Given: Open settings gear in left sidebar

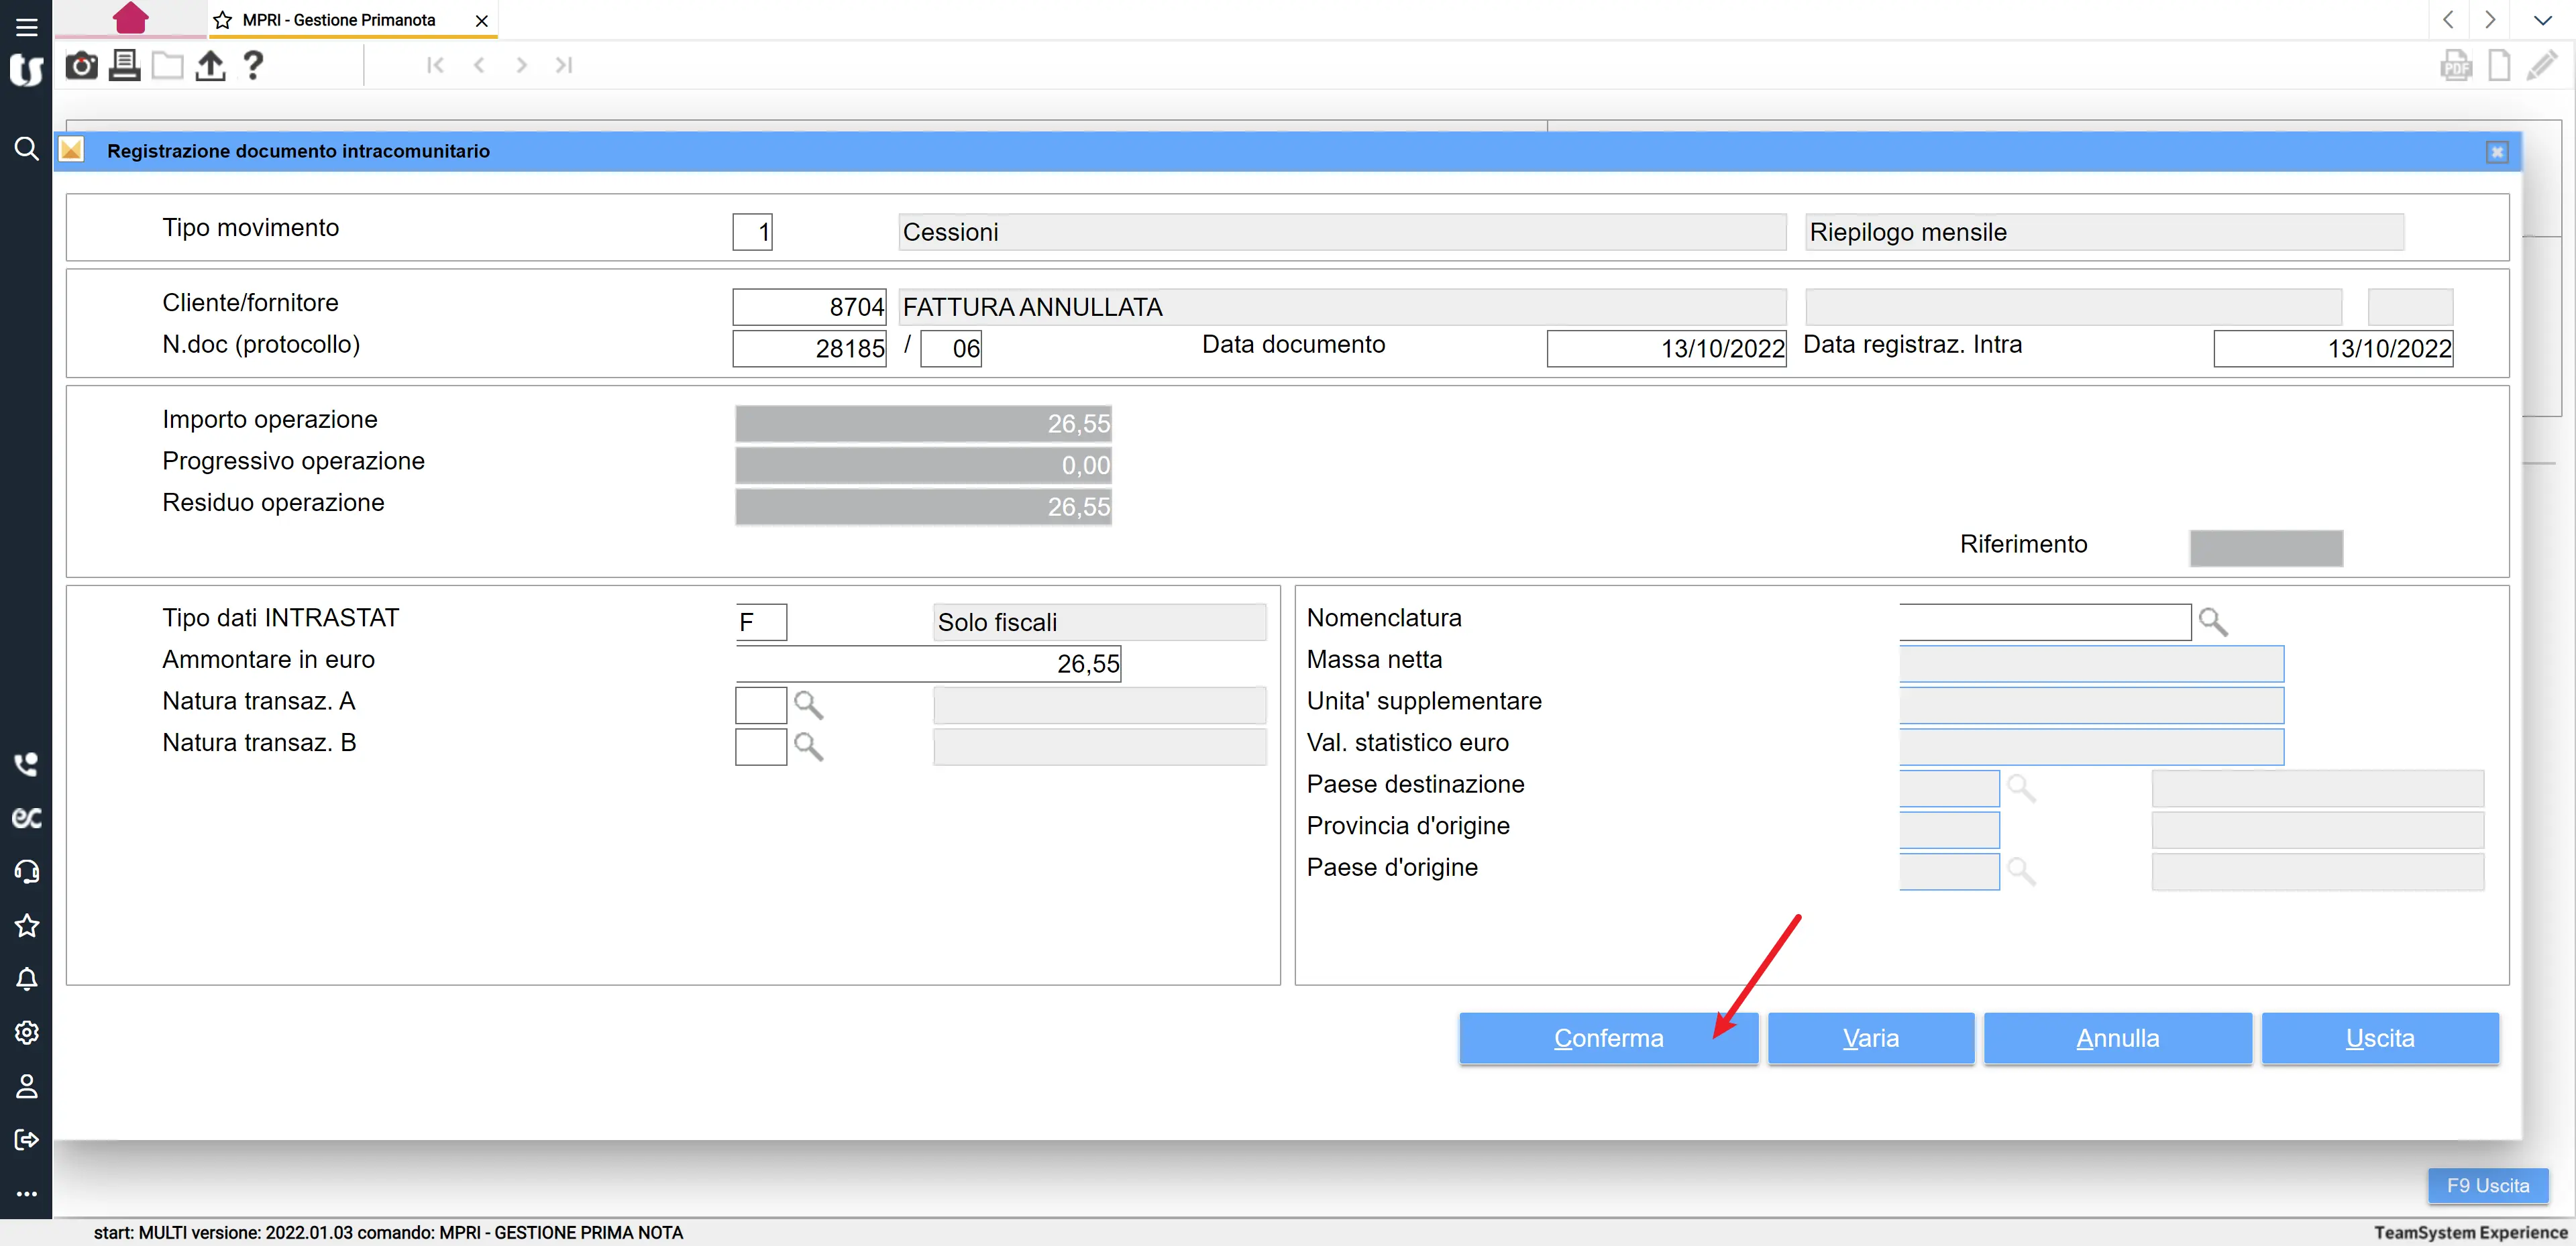Looking at the screenshot, I should click(x=26, y=1032).
